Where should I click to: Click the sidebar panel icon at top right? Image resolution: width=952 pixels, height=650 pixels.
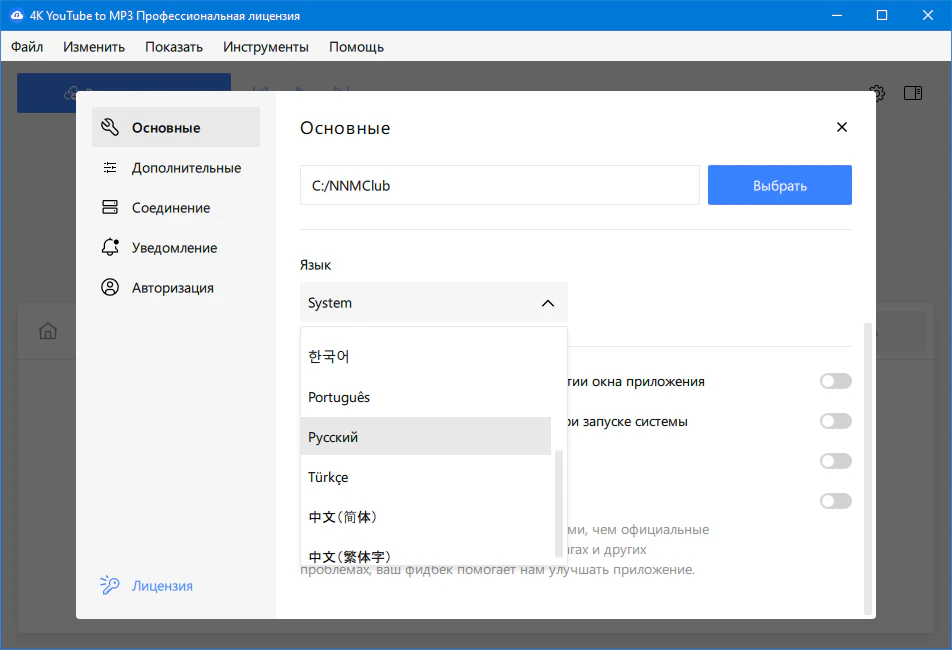pos(912,93)
